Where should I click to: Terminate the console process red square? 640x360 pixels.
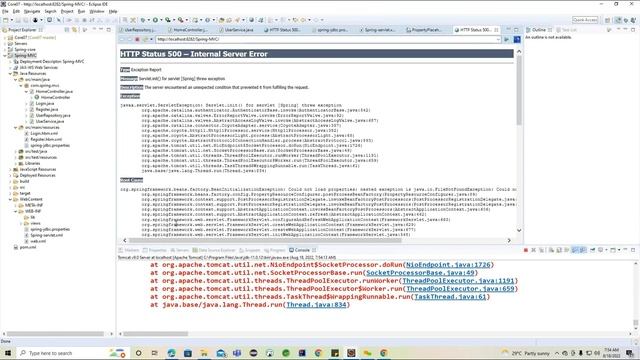526,250
